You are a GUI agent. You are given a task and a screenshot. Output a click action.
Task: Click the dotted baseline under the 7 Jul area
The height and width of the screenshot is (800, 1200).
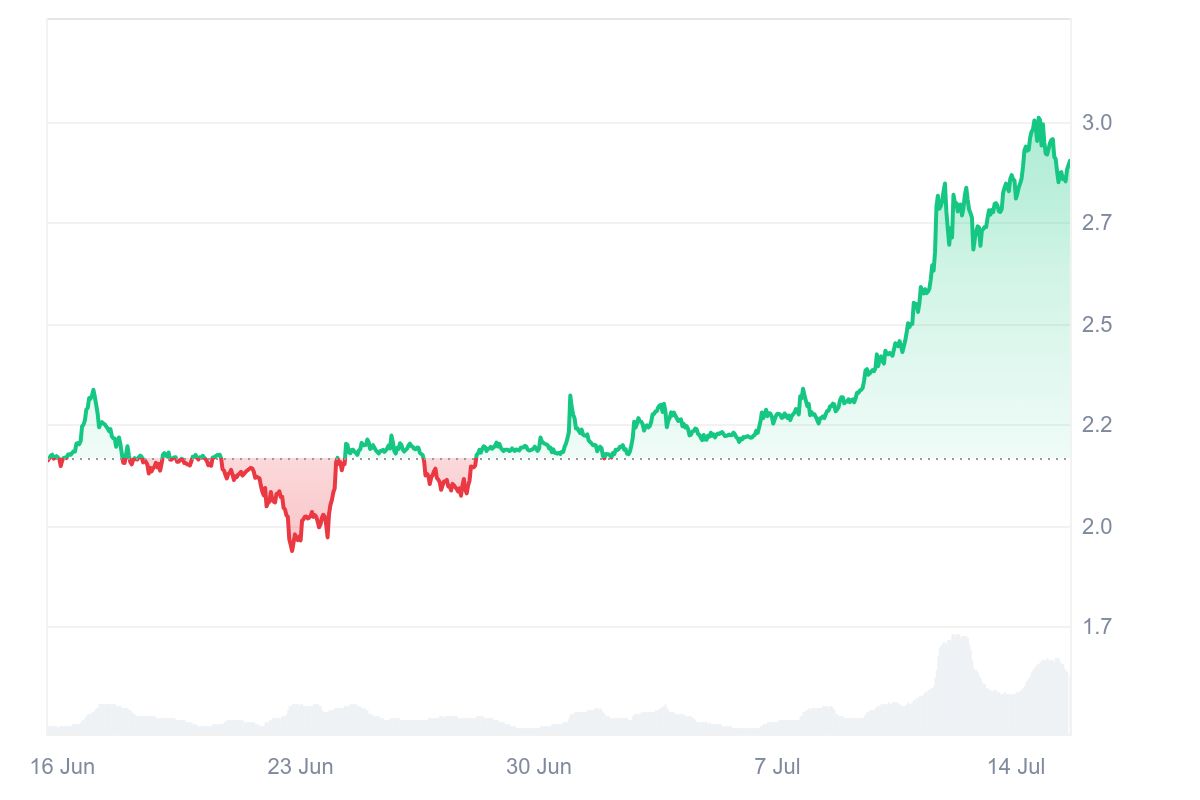pyautogui.click(x=777, y=459)
